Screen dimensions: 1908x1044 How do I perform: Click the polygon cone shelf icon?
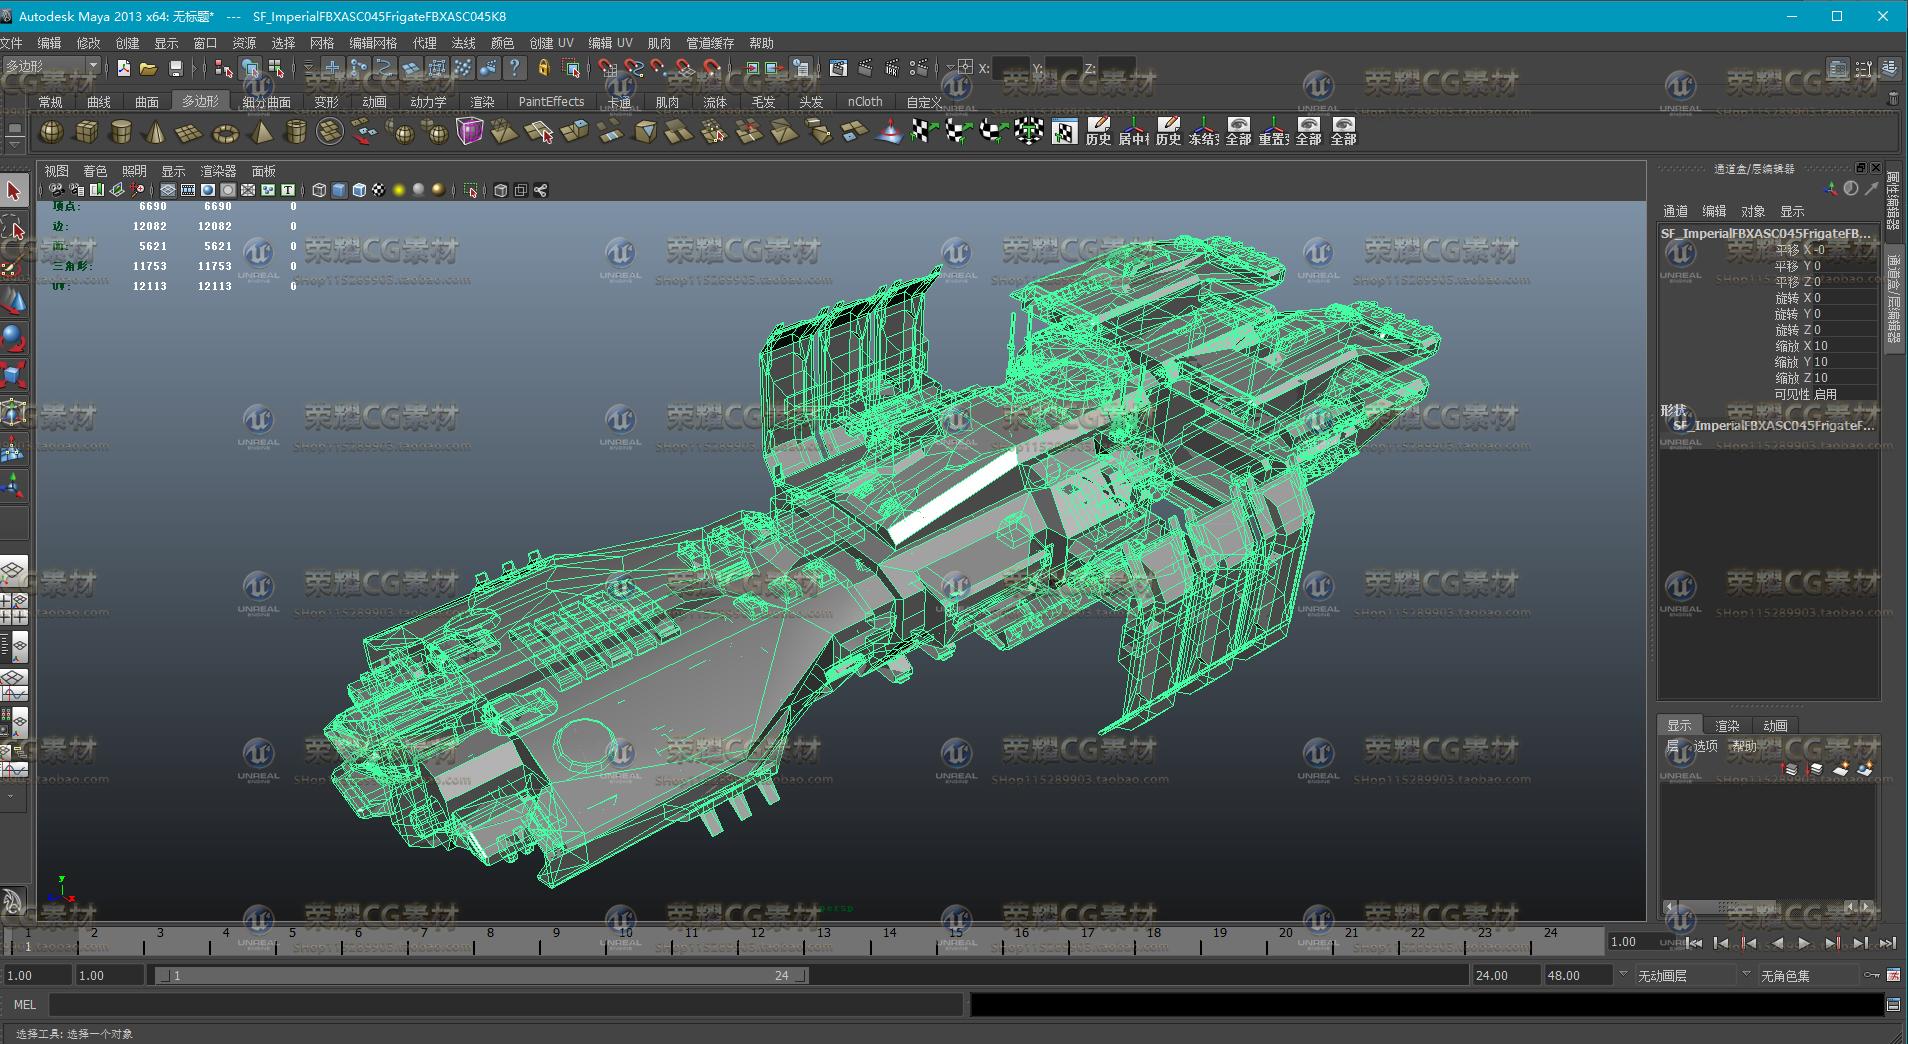point(155,132)
